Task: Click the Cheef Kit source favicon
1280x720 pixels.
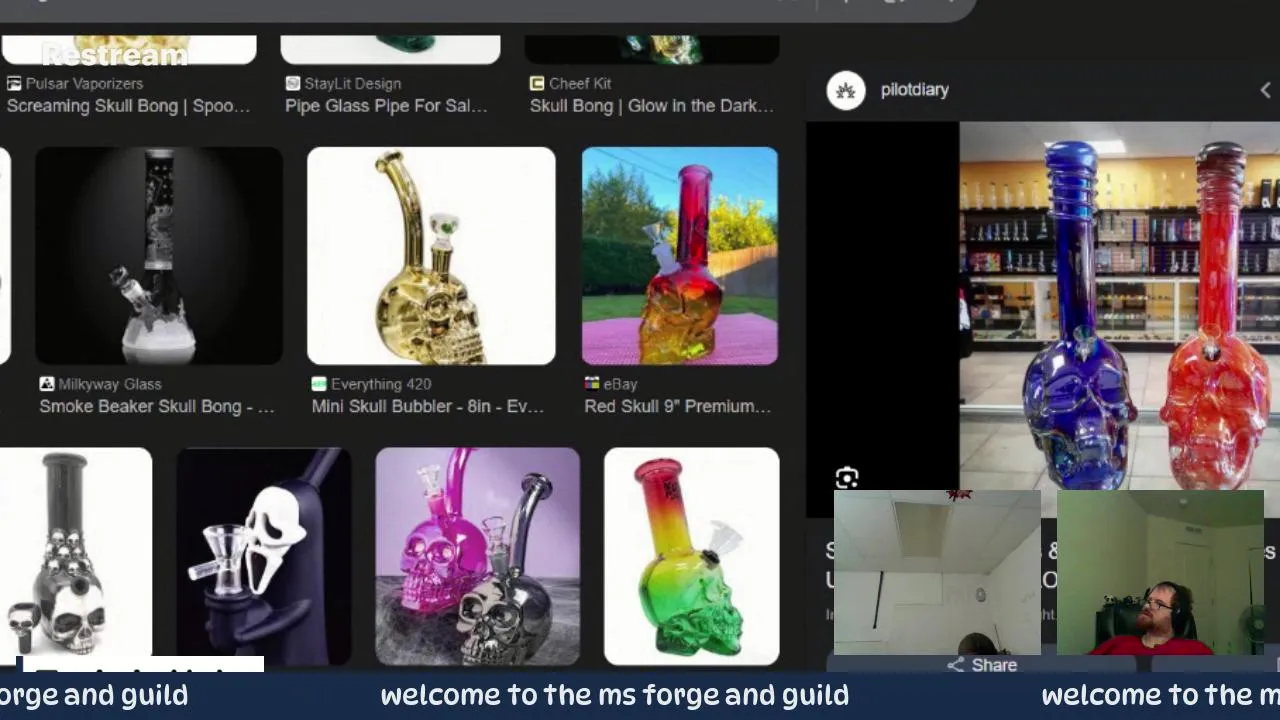Action: 537,84
